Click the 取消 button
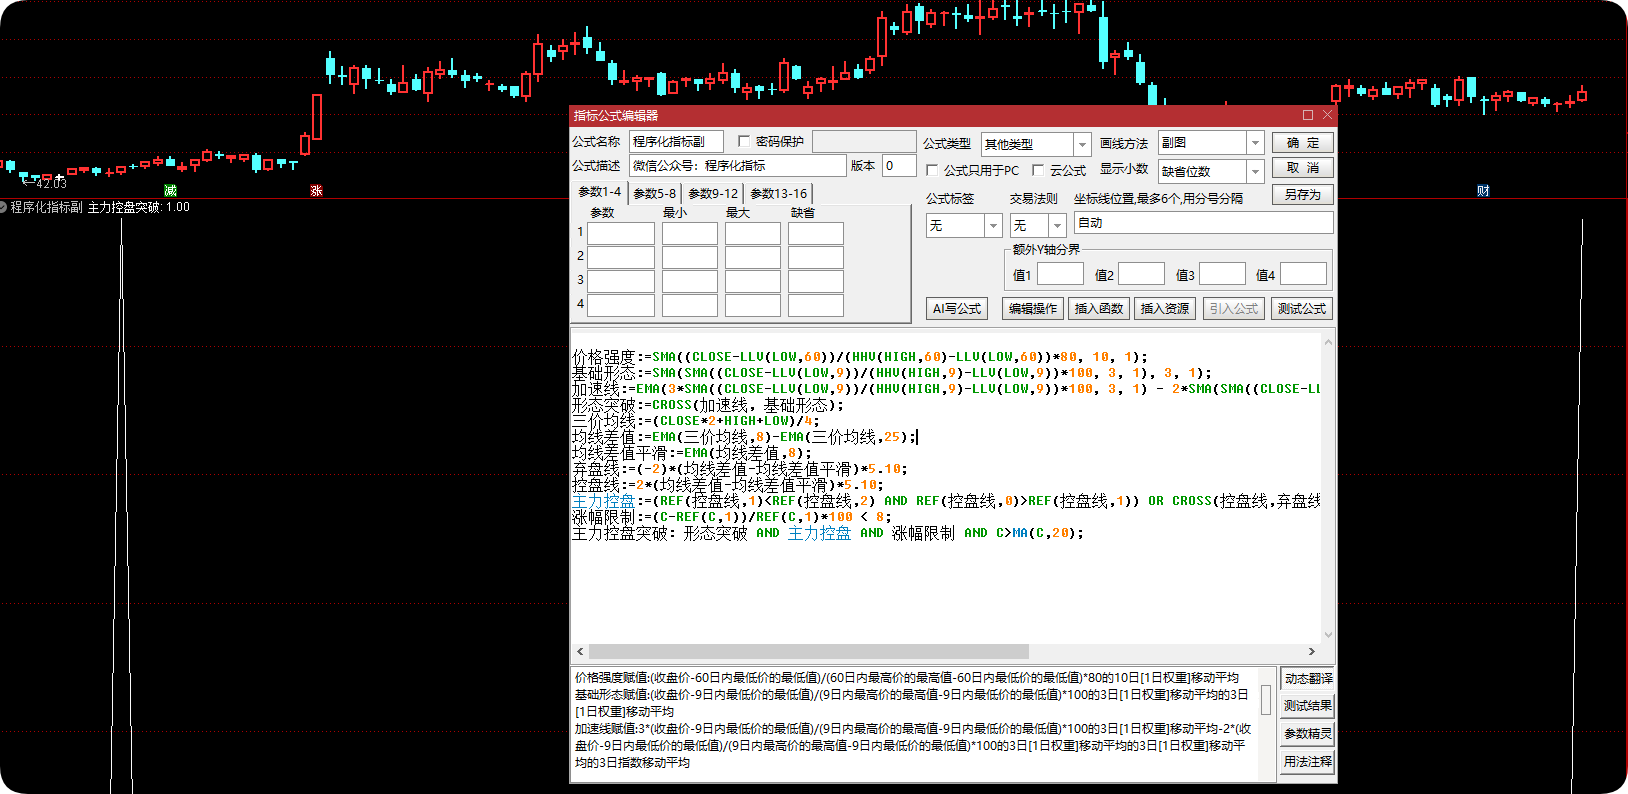1628x794 pixels. coord(1302,168)
